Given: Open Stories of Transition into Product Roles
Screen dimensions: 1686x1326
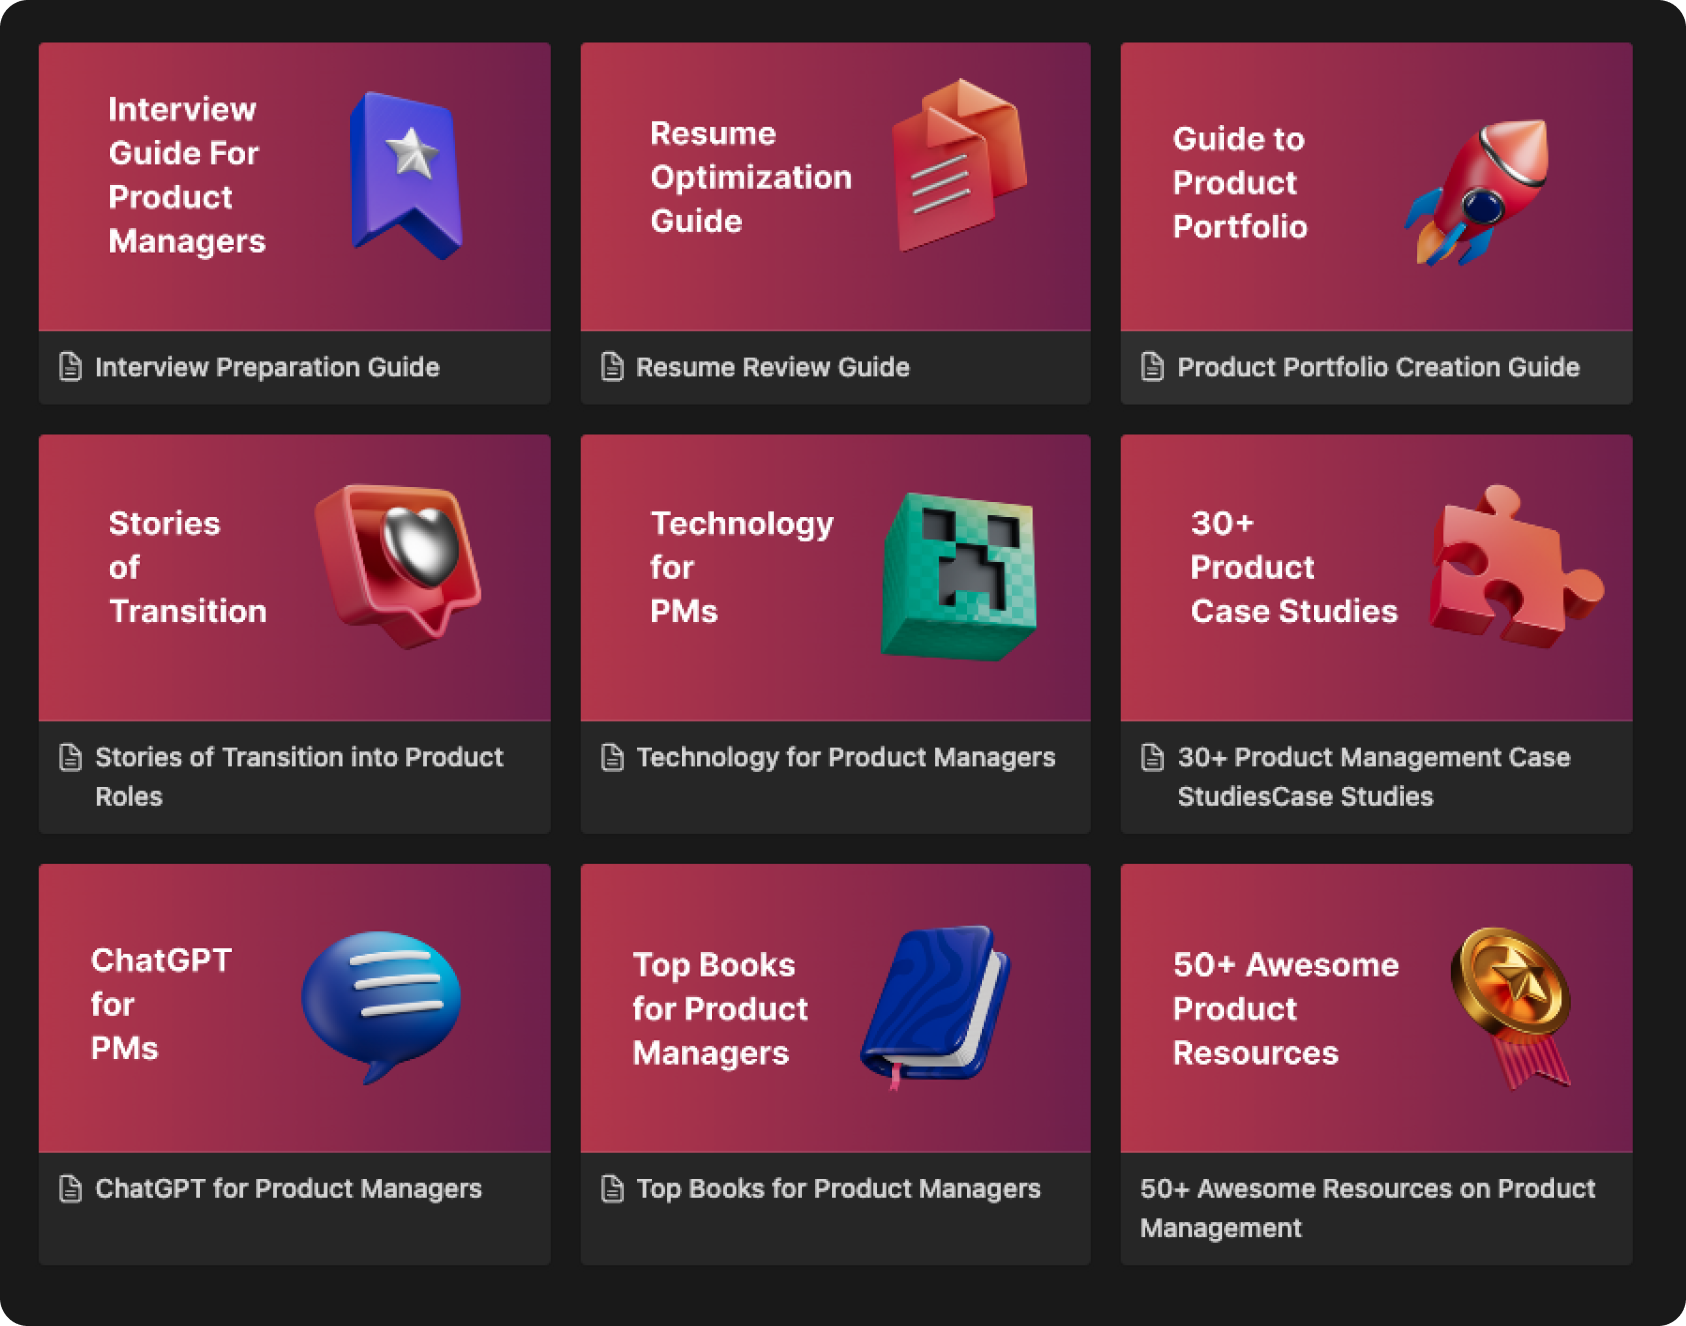Looking at the screenshot, I should click(299, 776).
